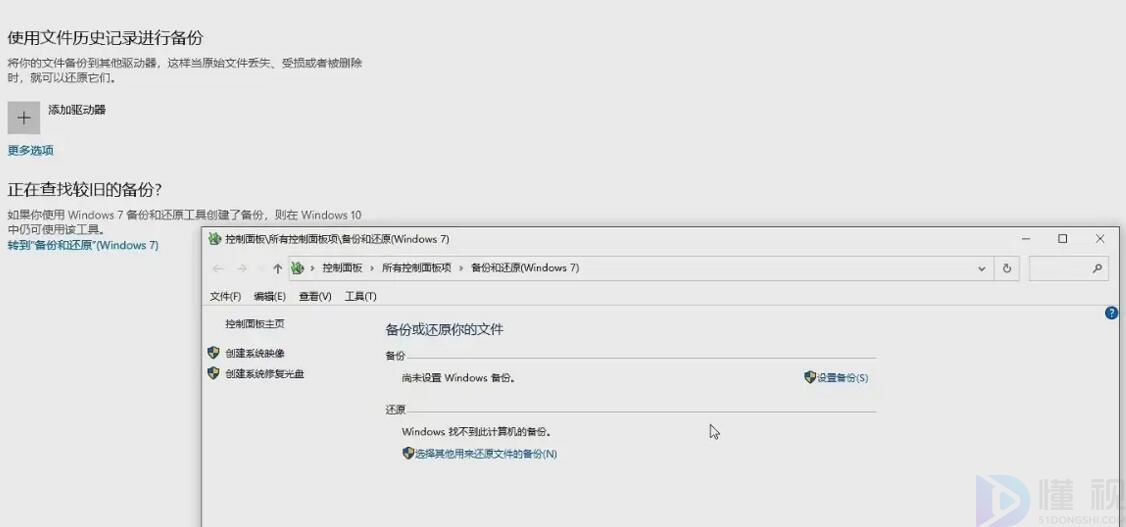This screenshot has height=527, width=1126.
Task: Open 控制面板主页 link
Action: 255,324
